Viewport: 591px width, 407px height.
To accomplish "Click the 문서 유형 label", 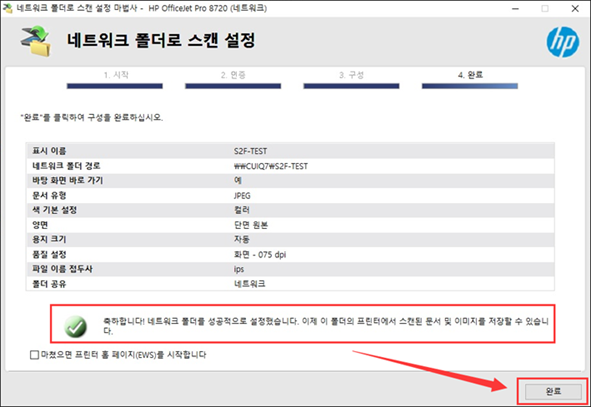I will [x=49, y=196].
